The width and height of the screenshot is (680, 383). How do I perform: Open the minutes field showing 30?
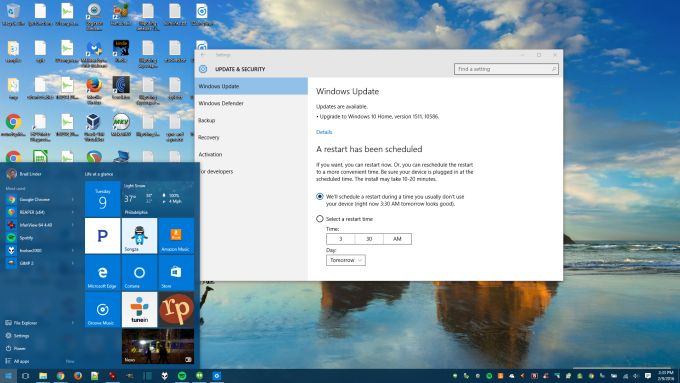pyautogui.click(x=369, y=239)
